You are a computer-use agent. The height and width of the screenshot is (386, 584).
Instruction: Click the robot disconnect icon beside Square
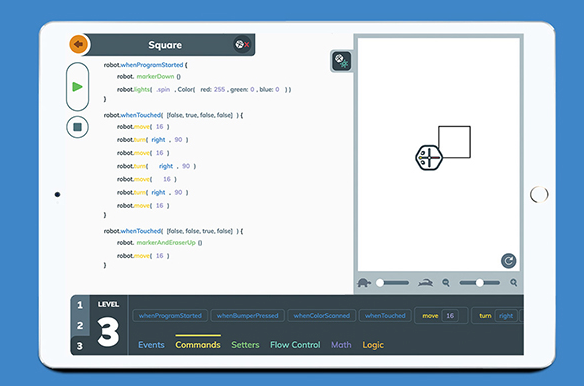[242, 44]
